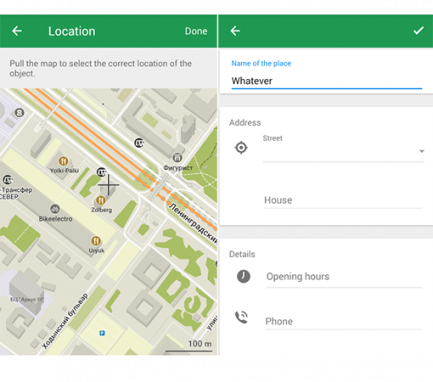Image resolution: width=433 pixels, height=382 pixels.
Task: Tap the crosshair at map center
Action: click(108, 185)
